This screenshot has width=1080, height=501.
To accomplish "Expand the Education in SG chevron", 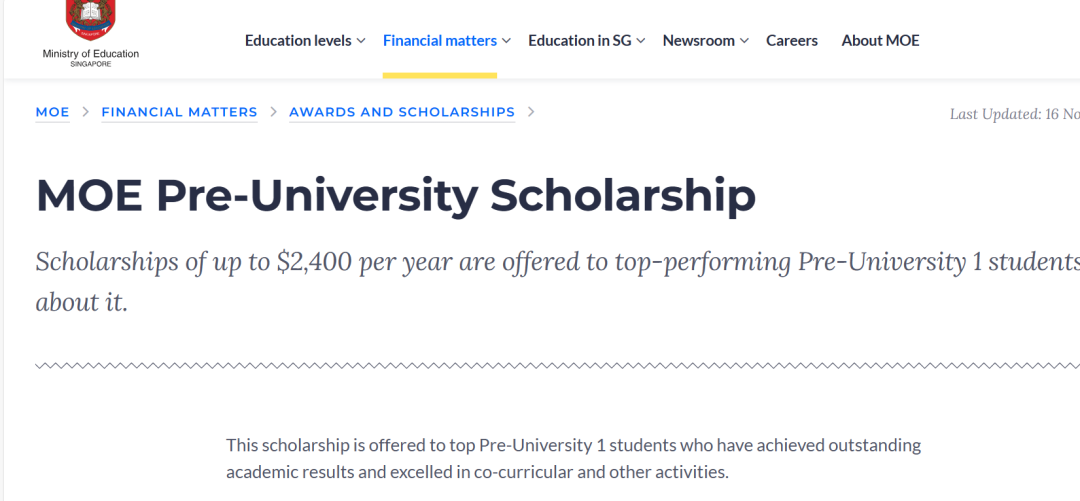I will pos(641,41).
